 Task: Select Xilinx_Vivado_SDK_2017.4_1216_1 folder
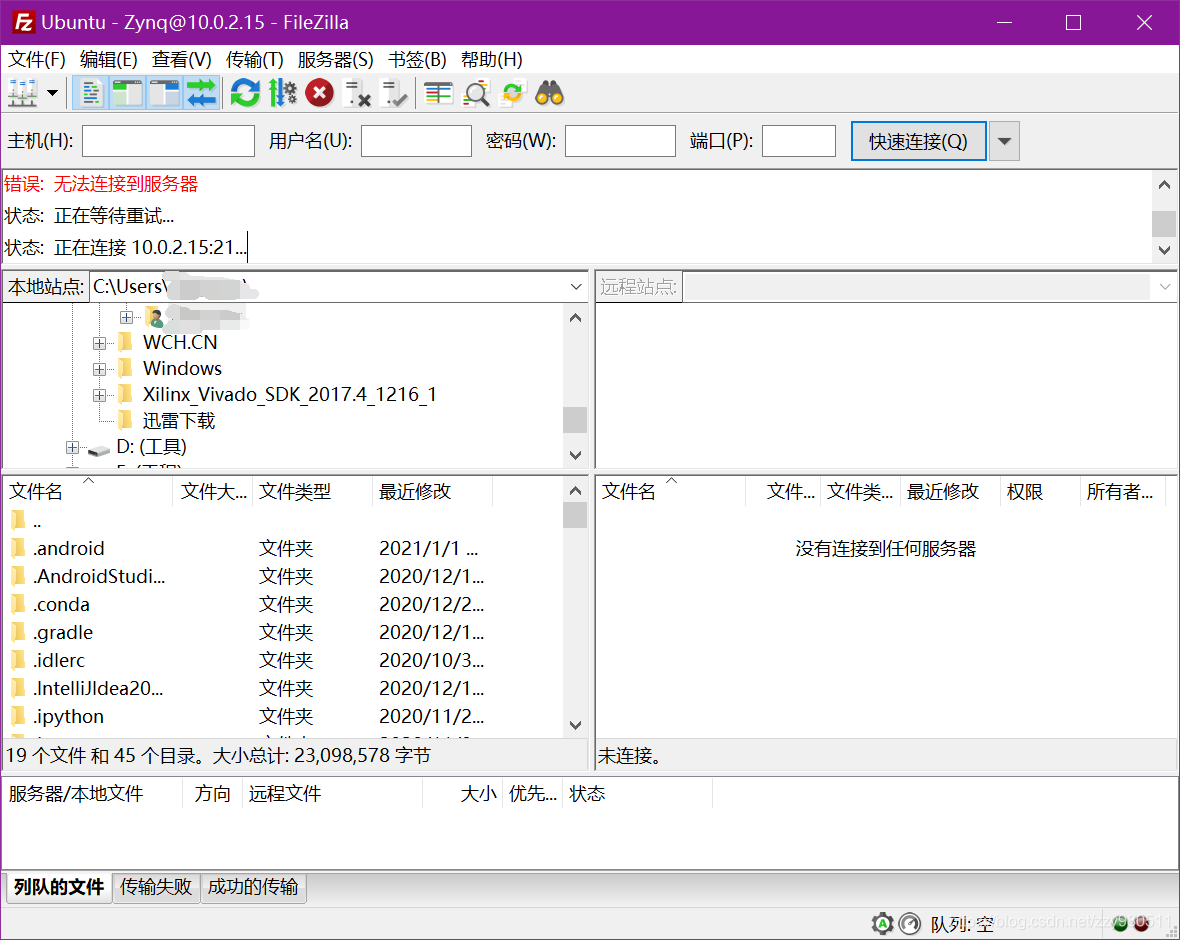click(290, 394)
